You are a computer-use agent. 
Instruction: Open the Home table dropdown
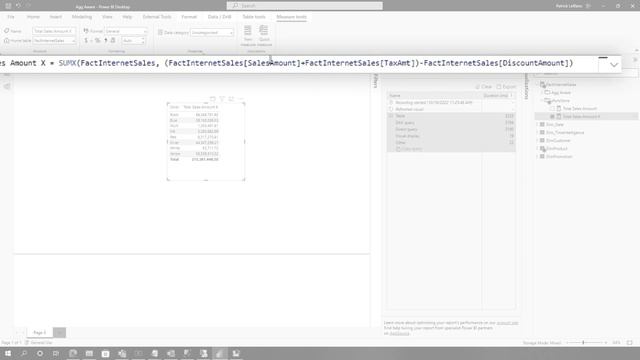[x=54, y=40]
